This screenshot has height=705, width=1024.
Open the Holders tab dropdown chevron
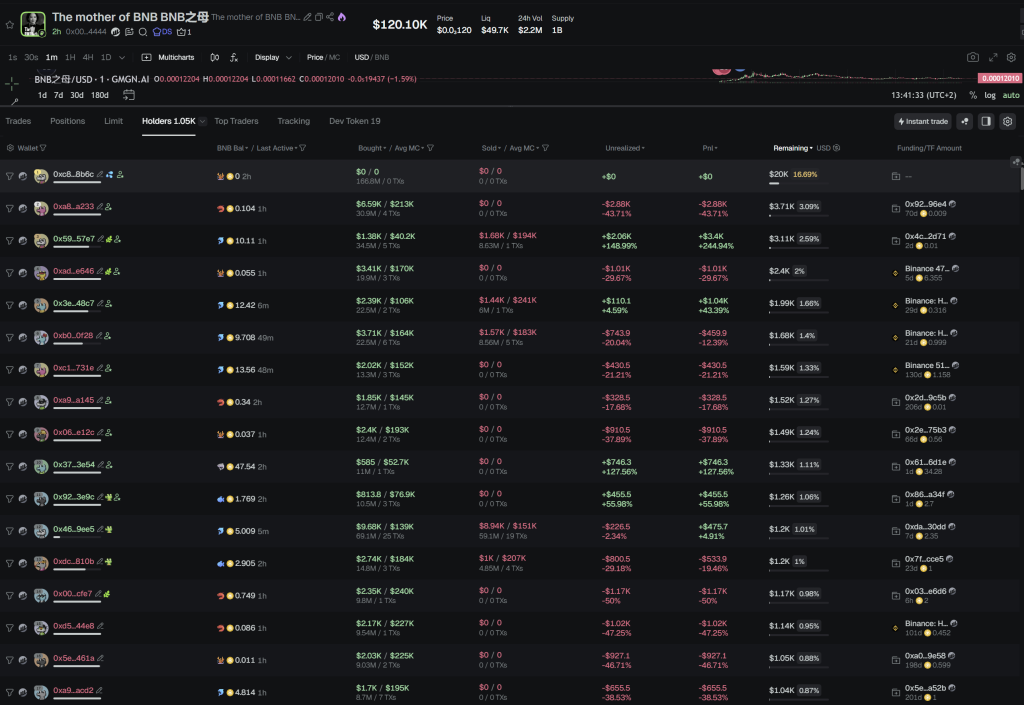tap(203, 121)
